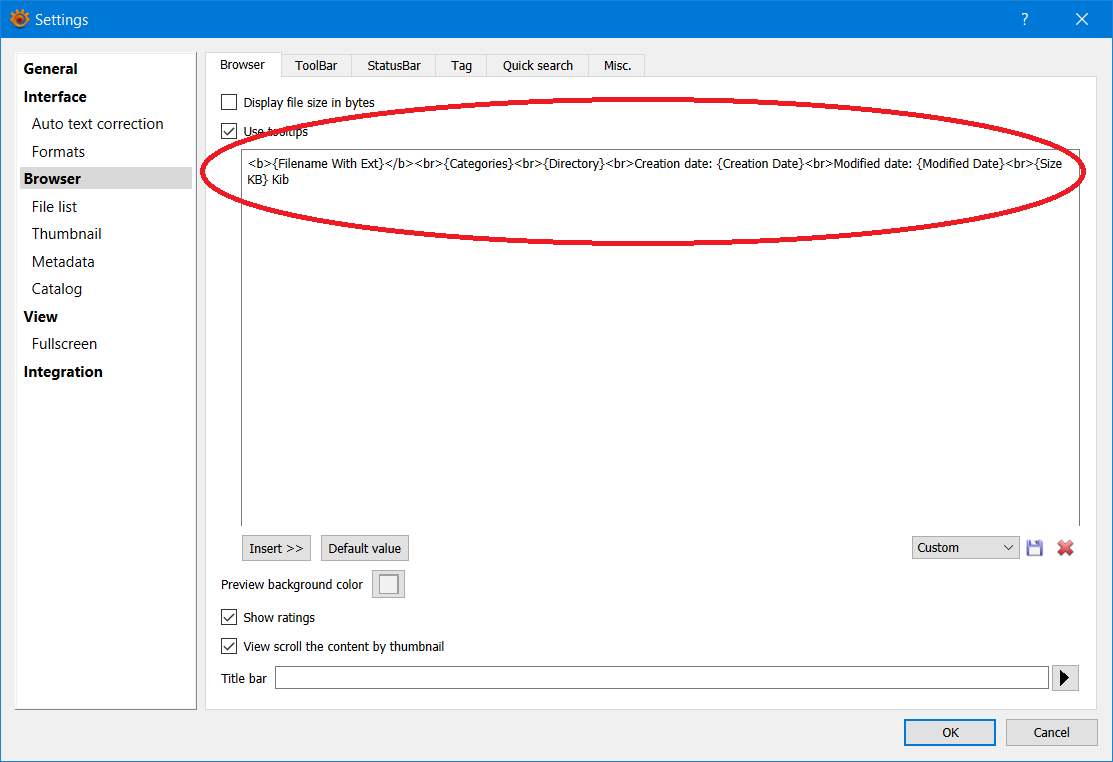Click the save preset floppy disk icon
1113x762 pixels.
[x=1035, y=548]
